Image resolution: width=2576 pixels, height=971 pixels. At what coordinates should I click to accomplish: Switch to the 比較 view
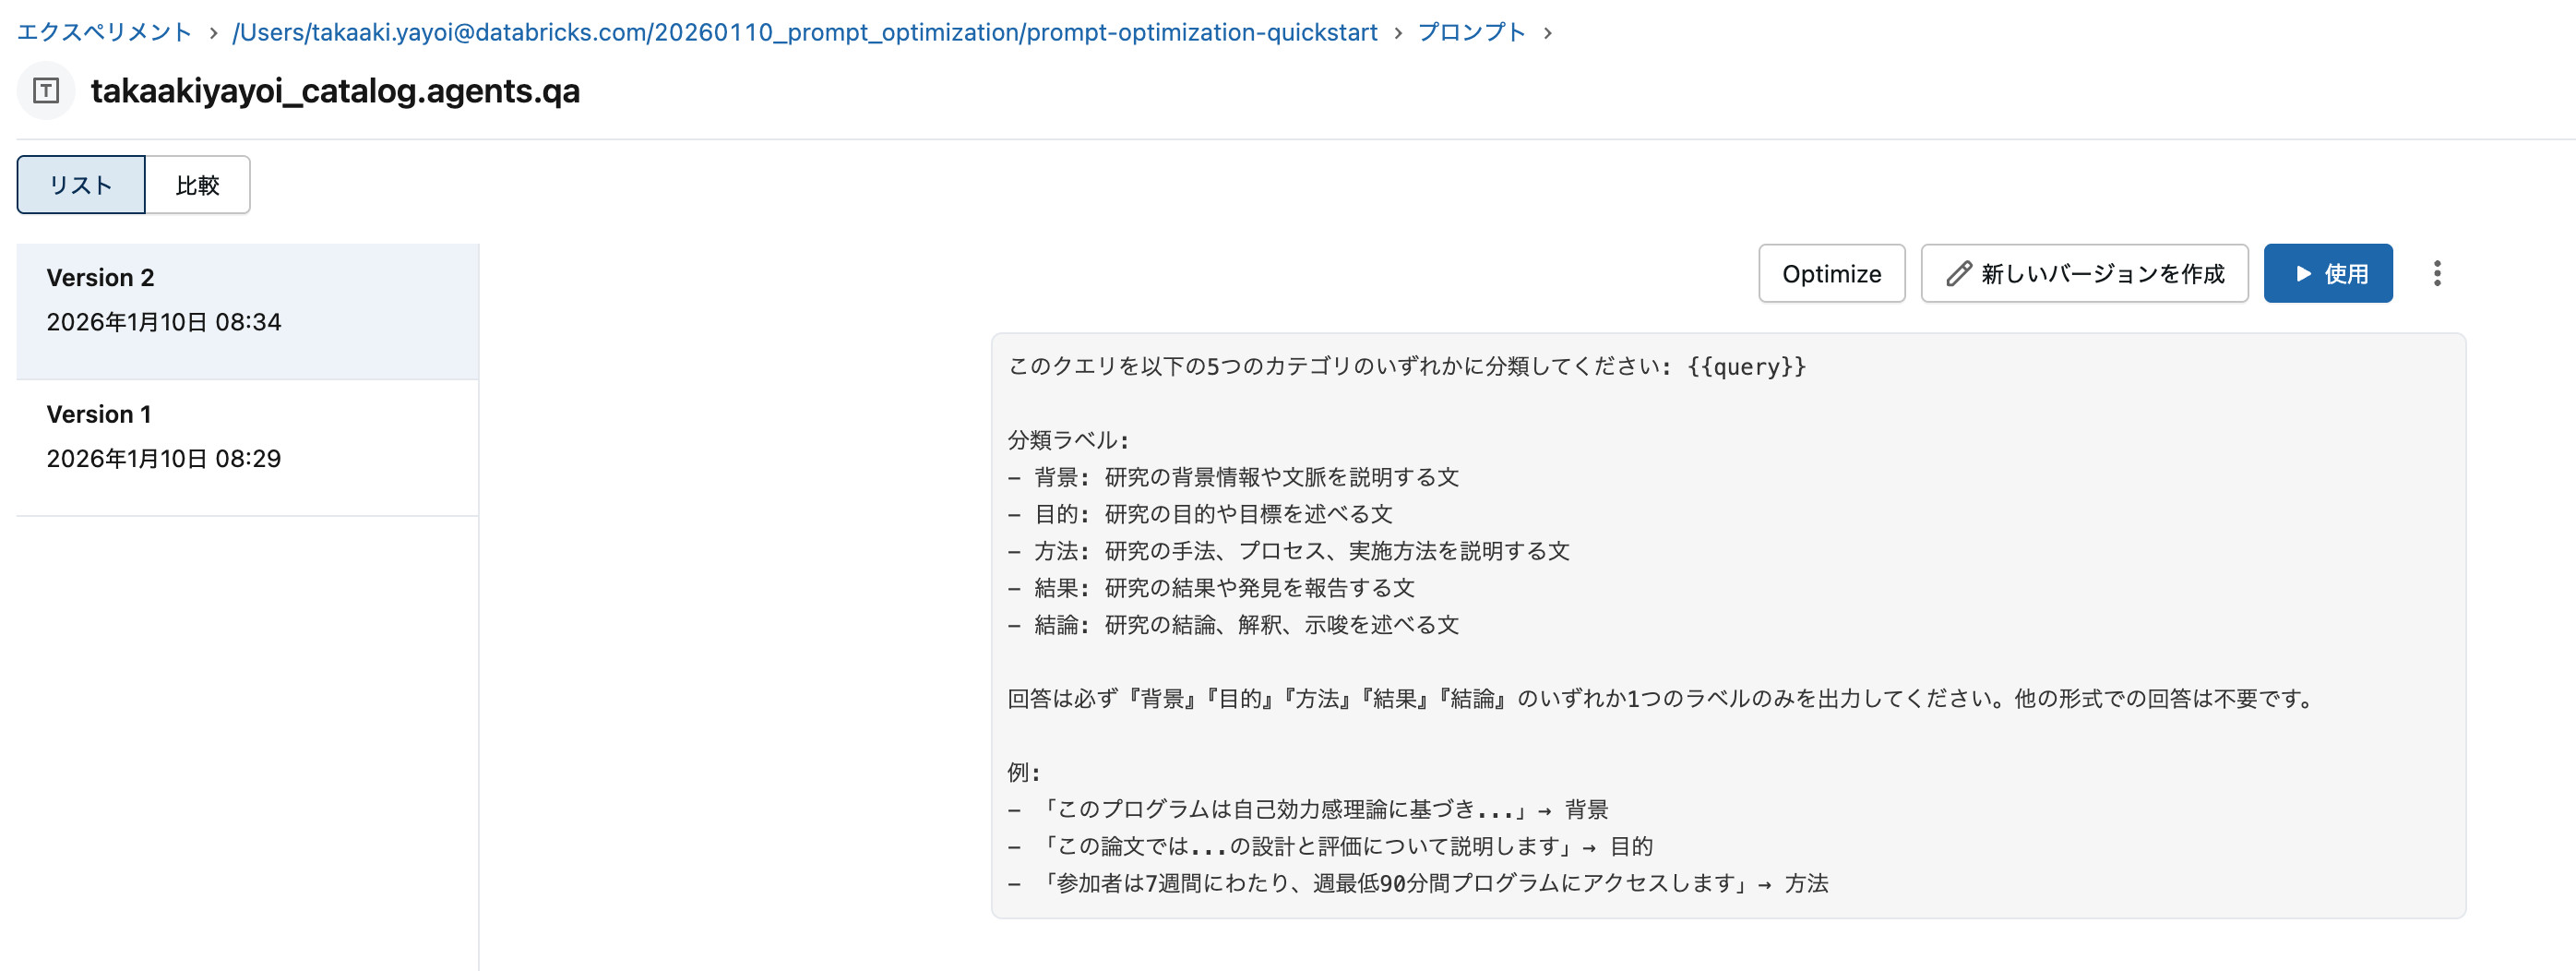click(x=198, y=184)
